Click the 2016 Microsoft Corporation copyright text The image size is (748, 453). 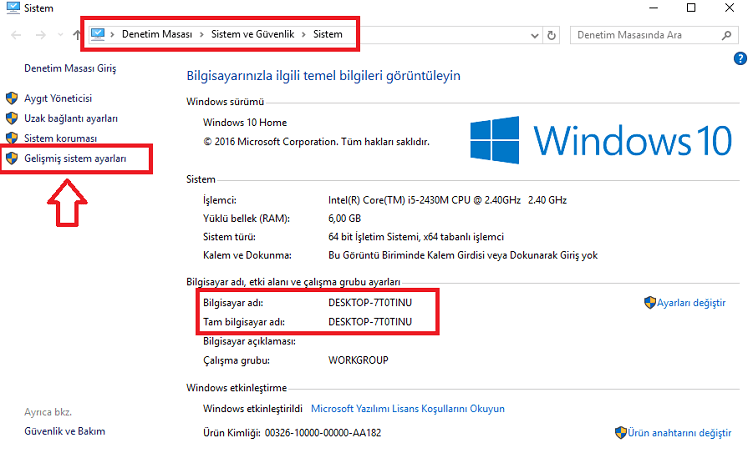coord(316,142)
